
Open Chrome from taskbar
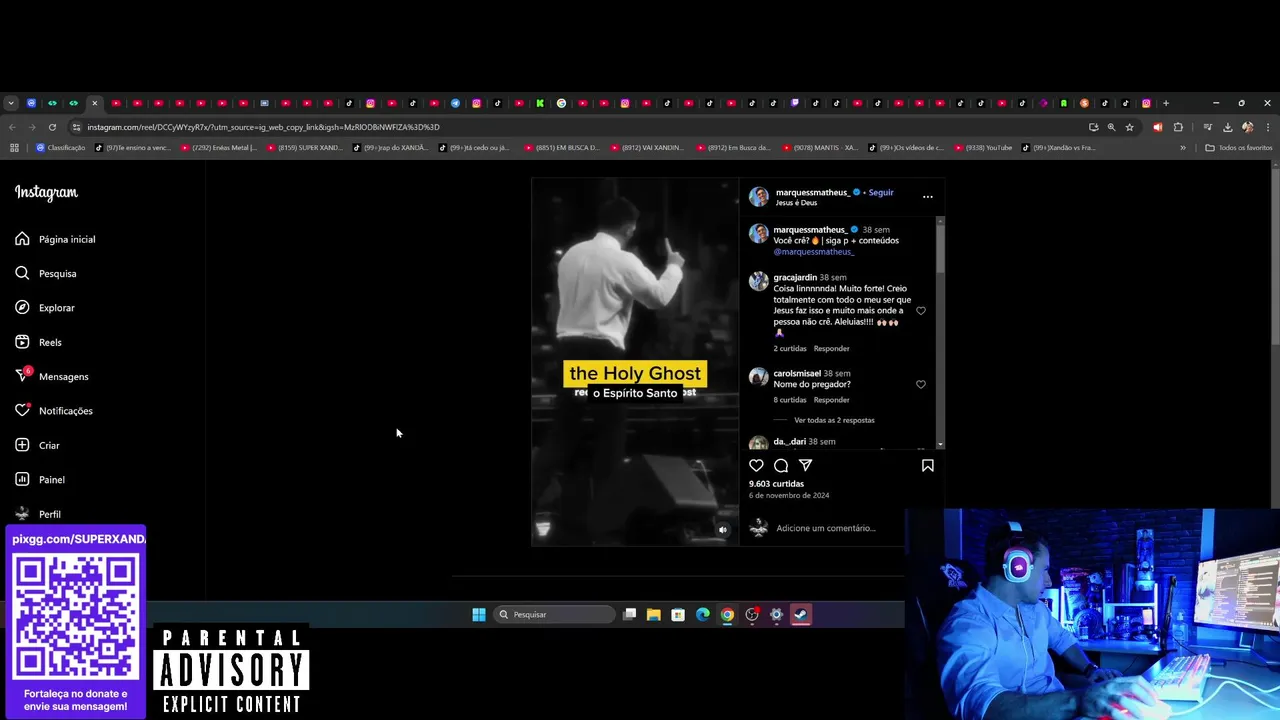click(x=727, y=614)
